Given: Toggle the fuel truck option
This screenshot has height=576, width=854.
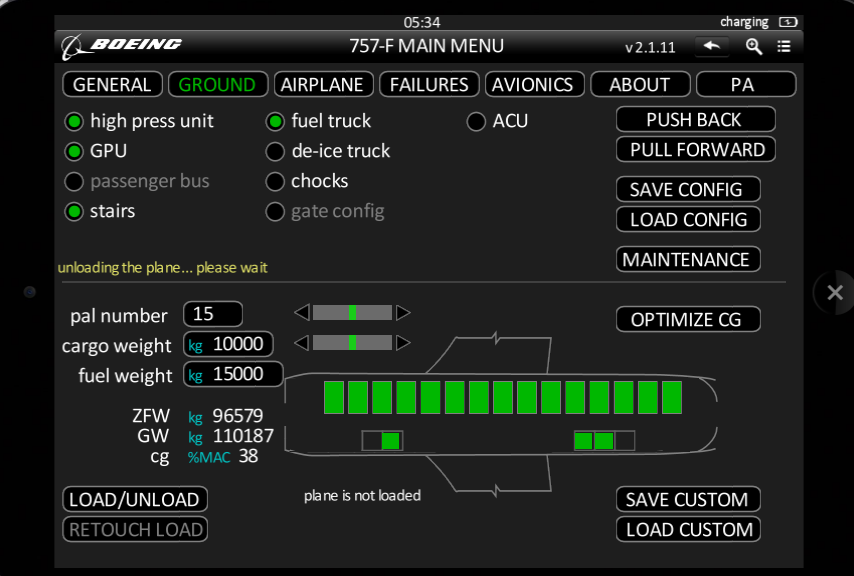Looking at the screenshot, I should tap(275, 121).
